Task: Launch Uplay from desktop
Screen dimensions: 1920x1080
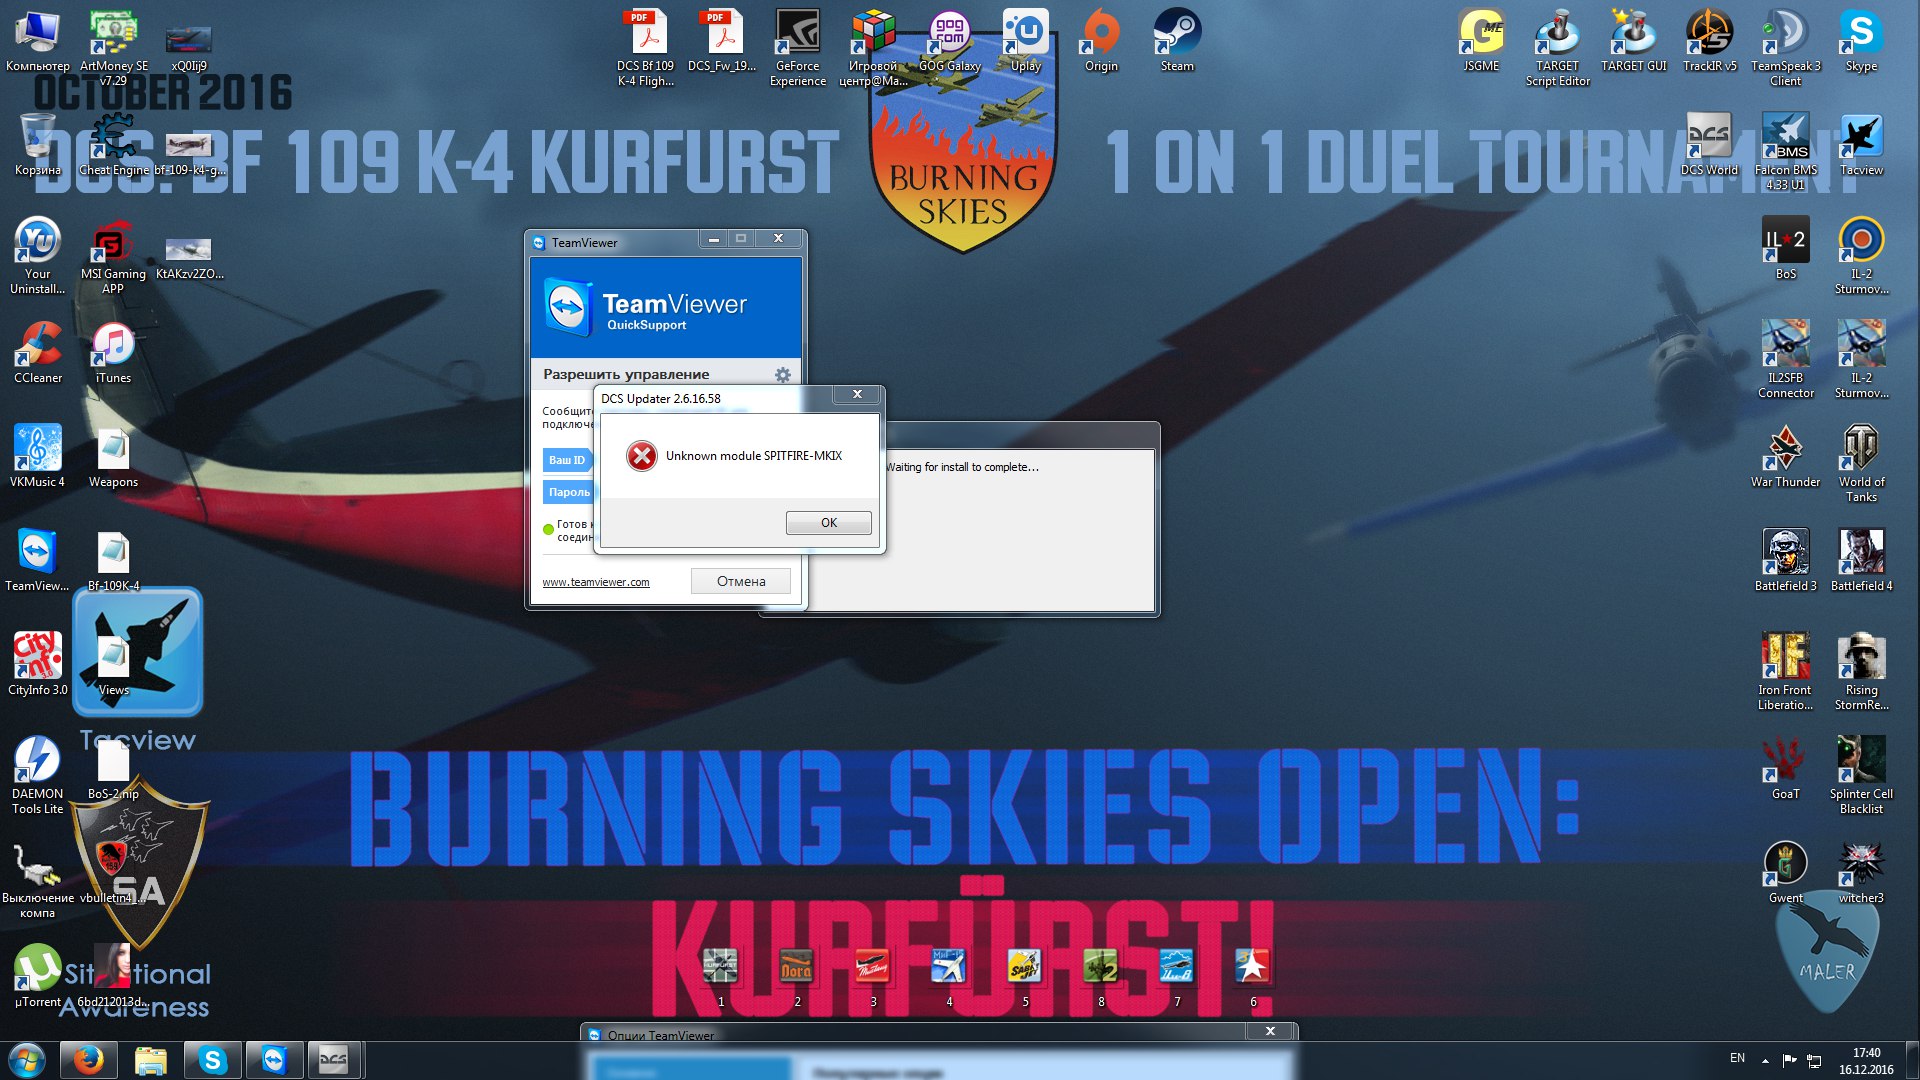Action: pyautogui.click(x=1025, y=42)
